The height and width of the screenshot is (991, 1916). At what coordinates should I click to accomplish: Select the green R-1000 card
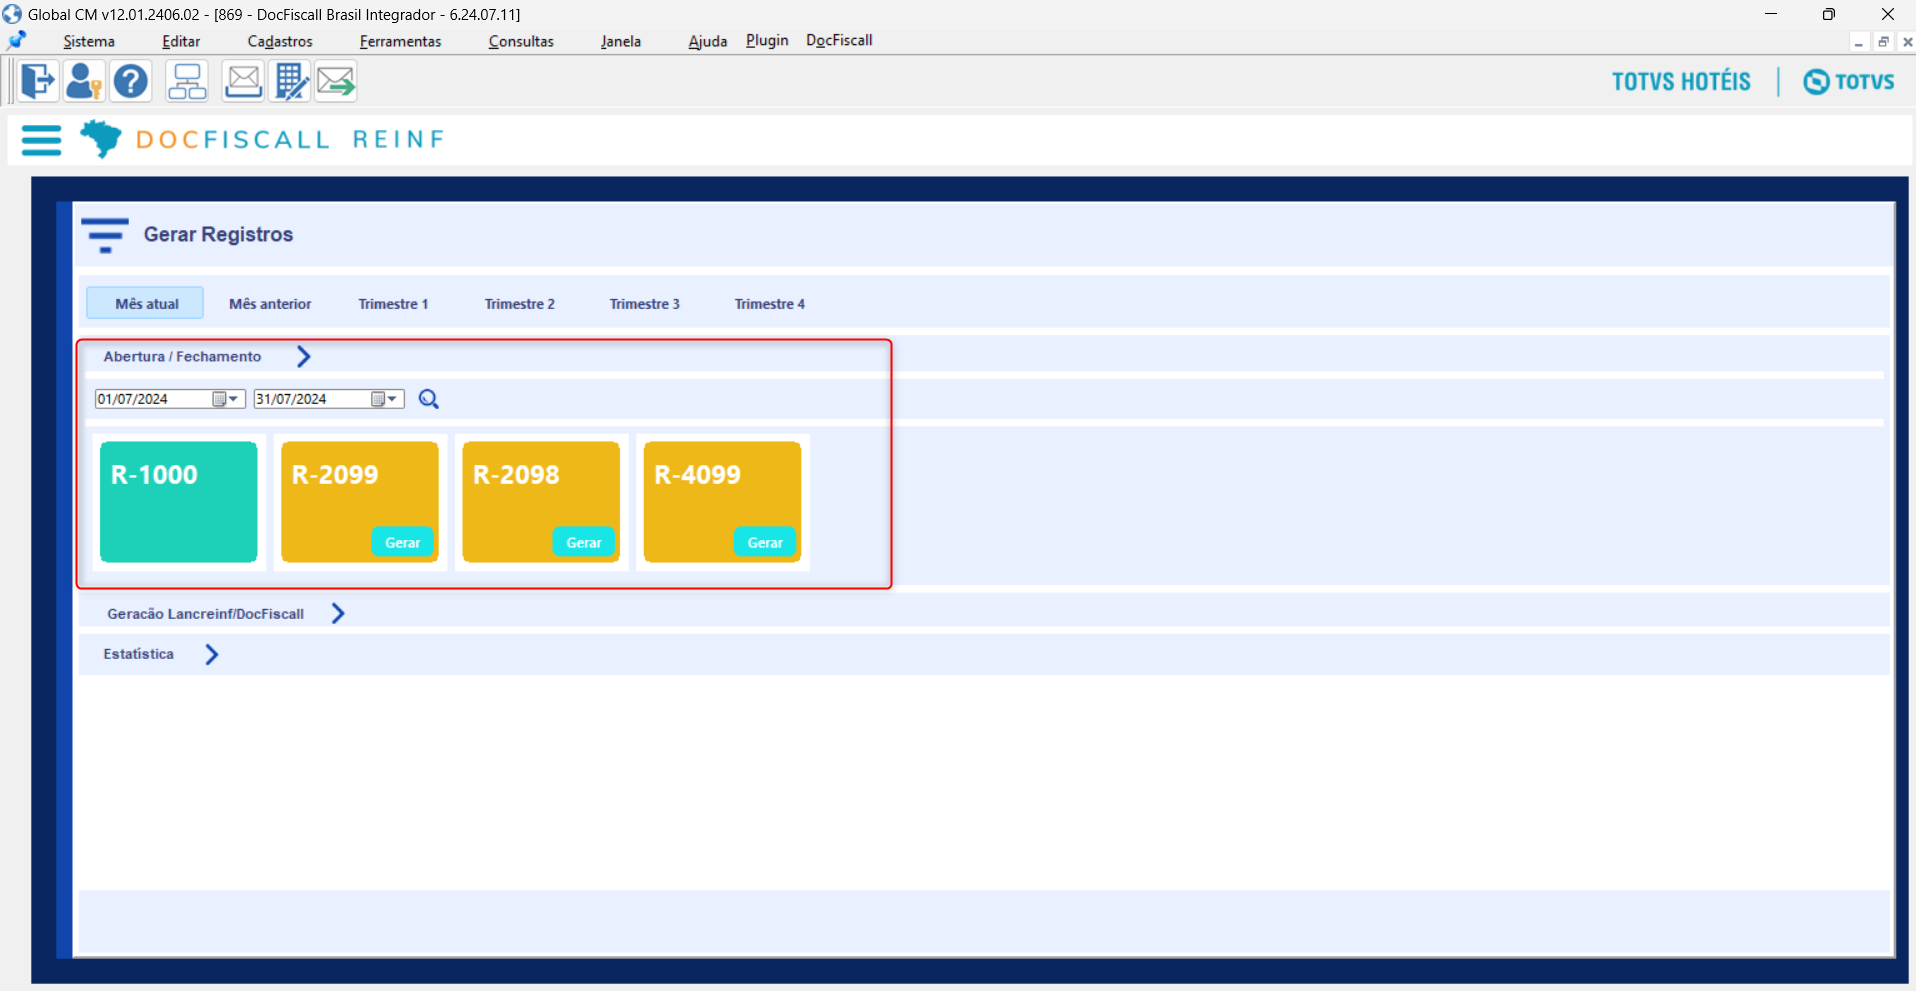[x=179, y=502]
